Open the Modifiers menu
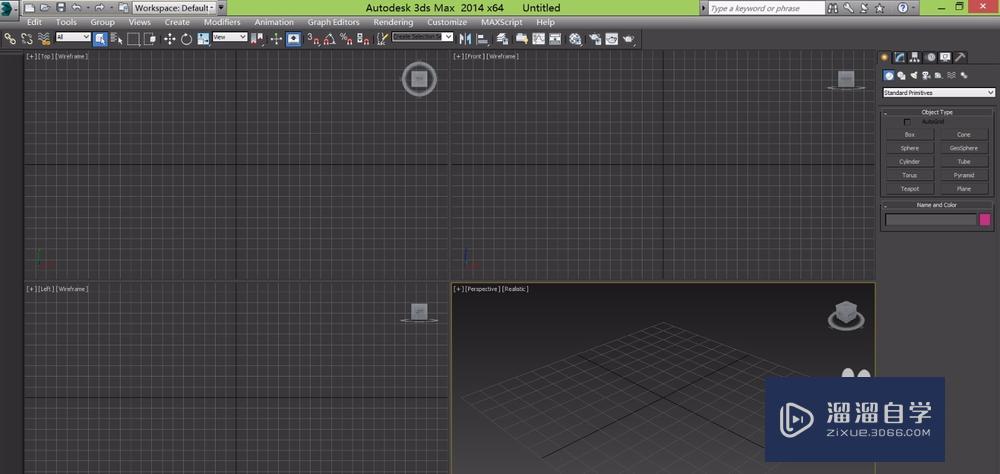This screenshot has width=1000, height=474. pyautogui.click(x=221, y=22)
